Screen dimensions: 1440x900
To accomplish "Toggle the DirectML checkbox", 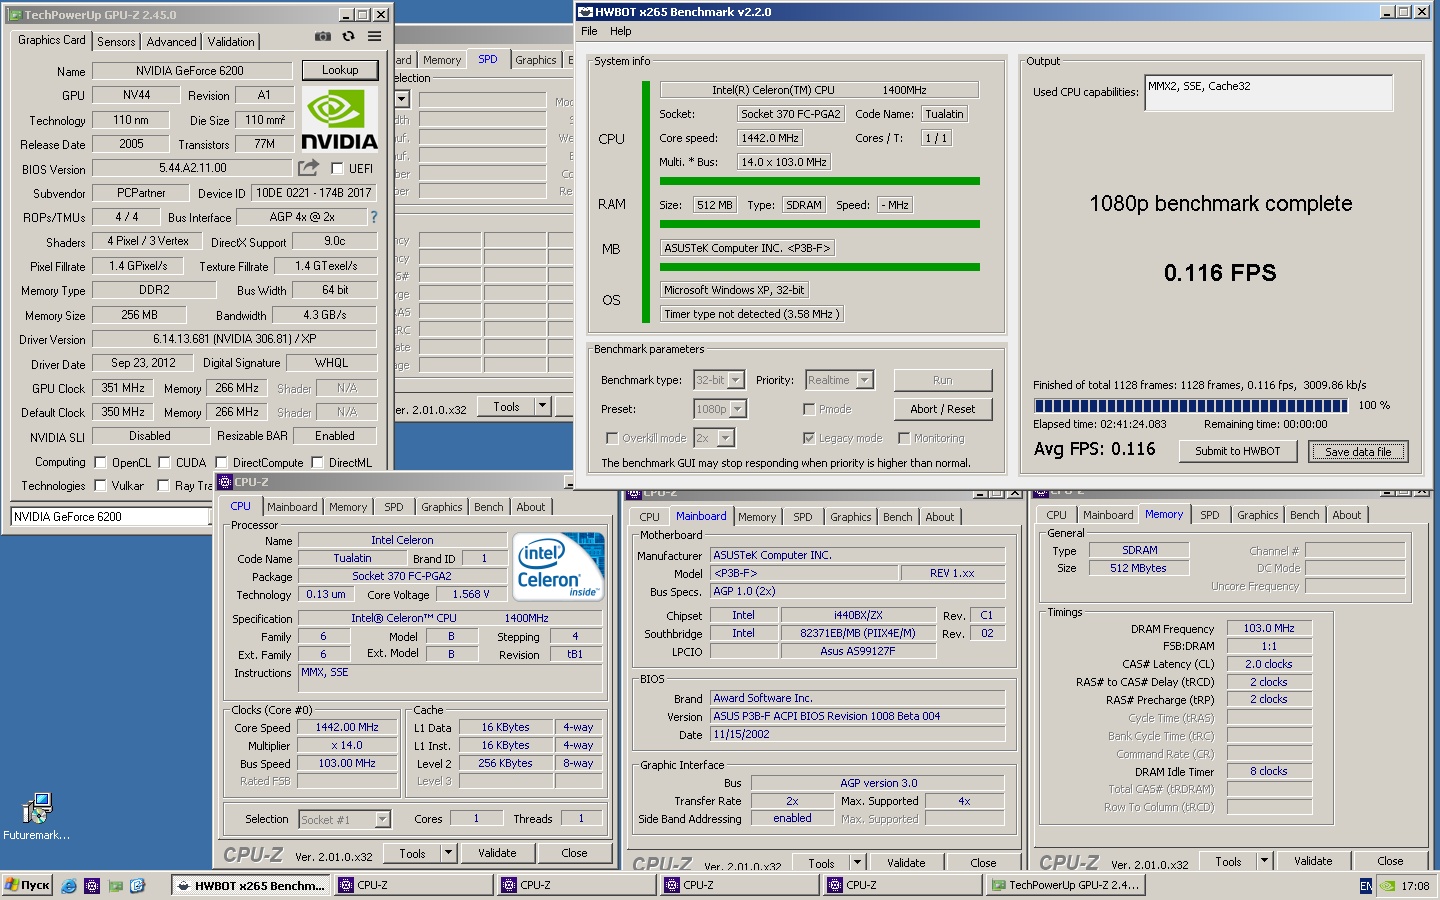I will (317, 463).
